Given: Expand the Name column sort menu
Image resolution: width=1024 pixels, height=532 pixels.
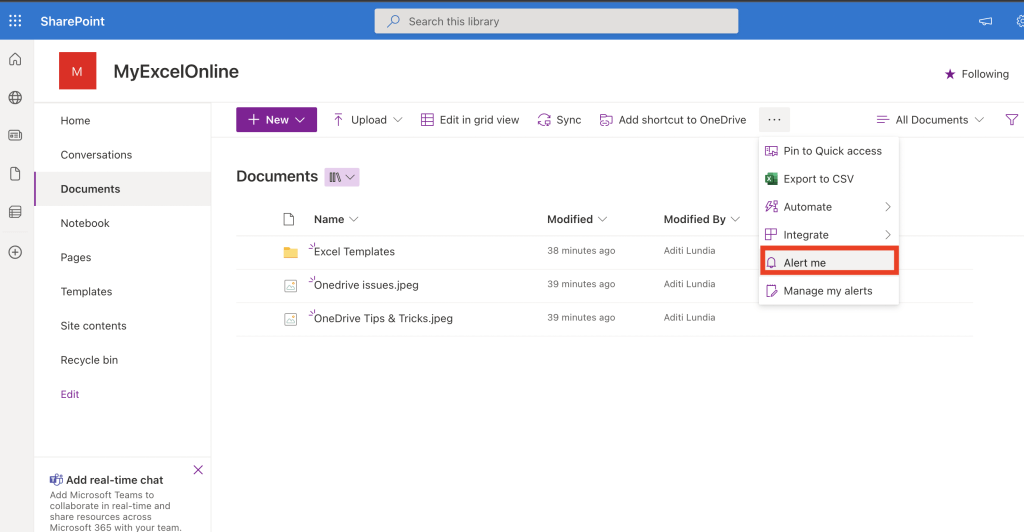Looking at the screenshot, I should [354, 219].
